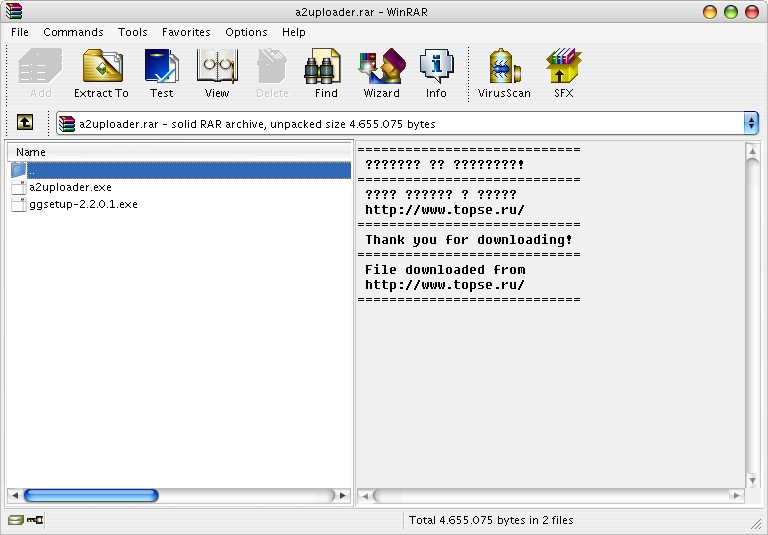Create SFX self-extracting archive
Screen dimensions: 768x535
564,73
